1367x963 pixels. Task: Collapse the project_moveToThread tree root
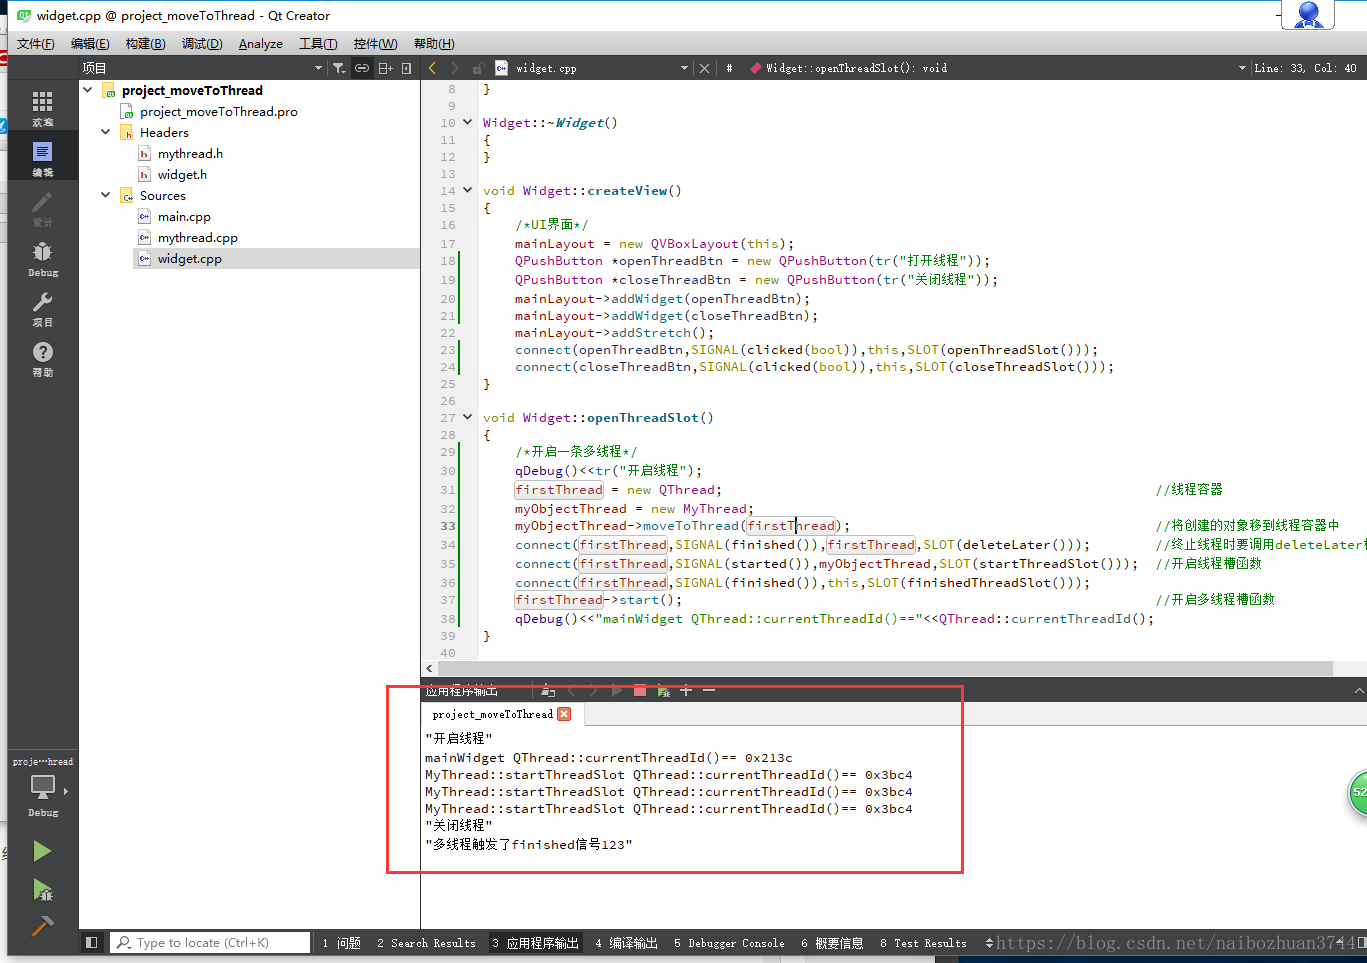(88, 90)
